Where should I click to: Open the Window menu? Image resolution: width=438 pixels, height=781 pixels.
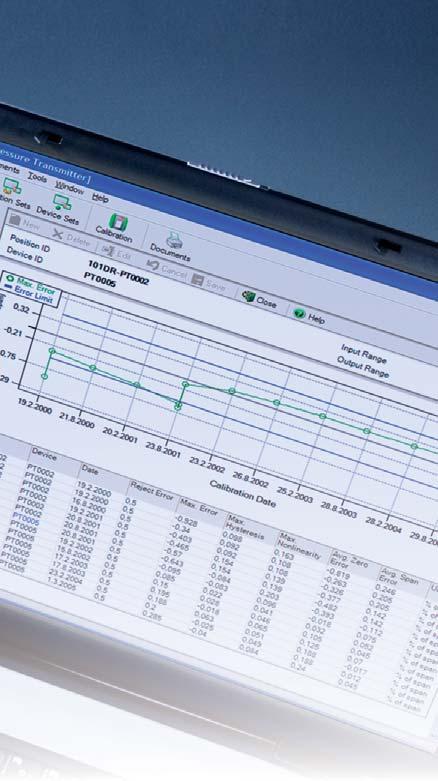[70, 188]
